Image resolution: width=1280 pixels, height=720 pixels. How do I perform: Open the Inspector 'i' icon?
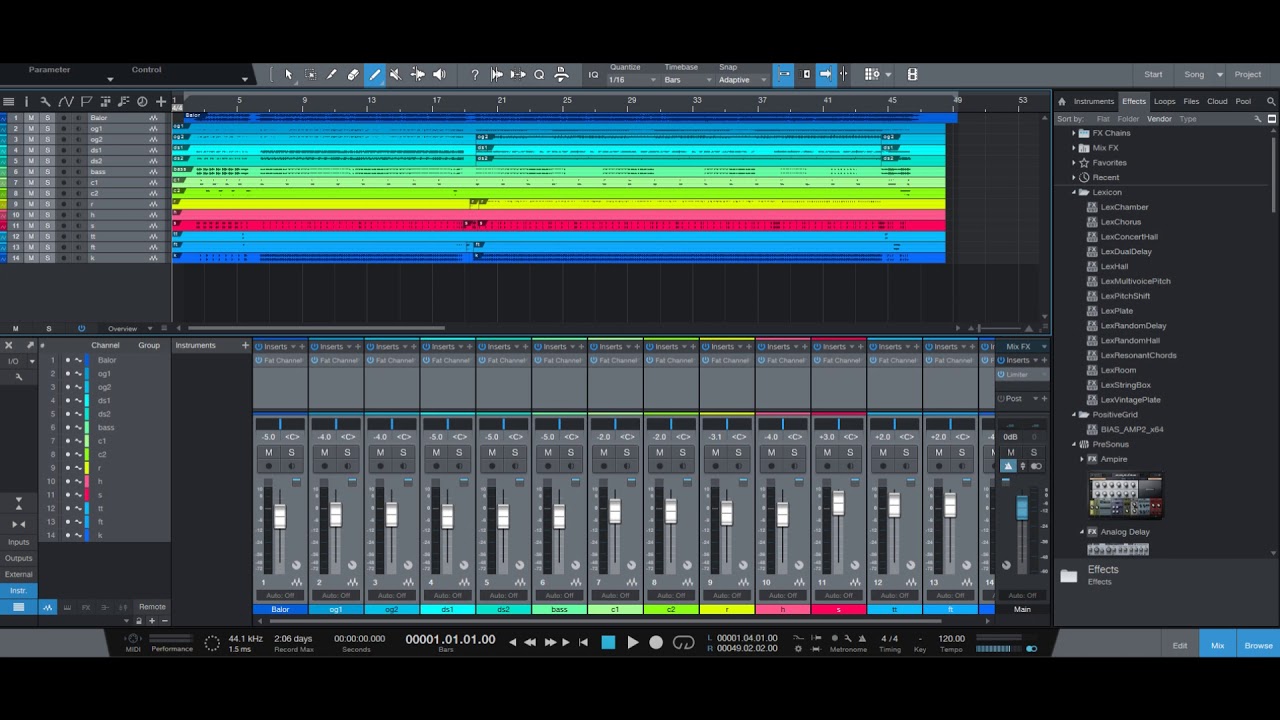[27, 101]
